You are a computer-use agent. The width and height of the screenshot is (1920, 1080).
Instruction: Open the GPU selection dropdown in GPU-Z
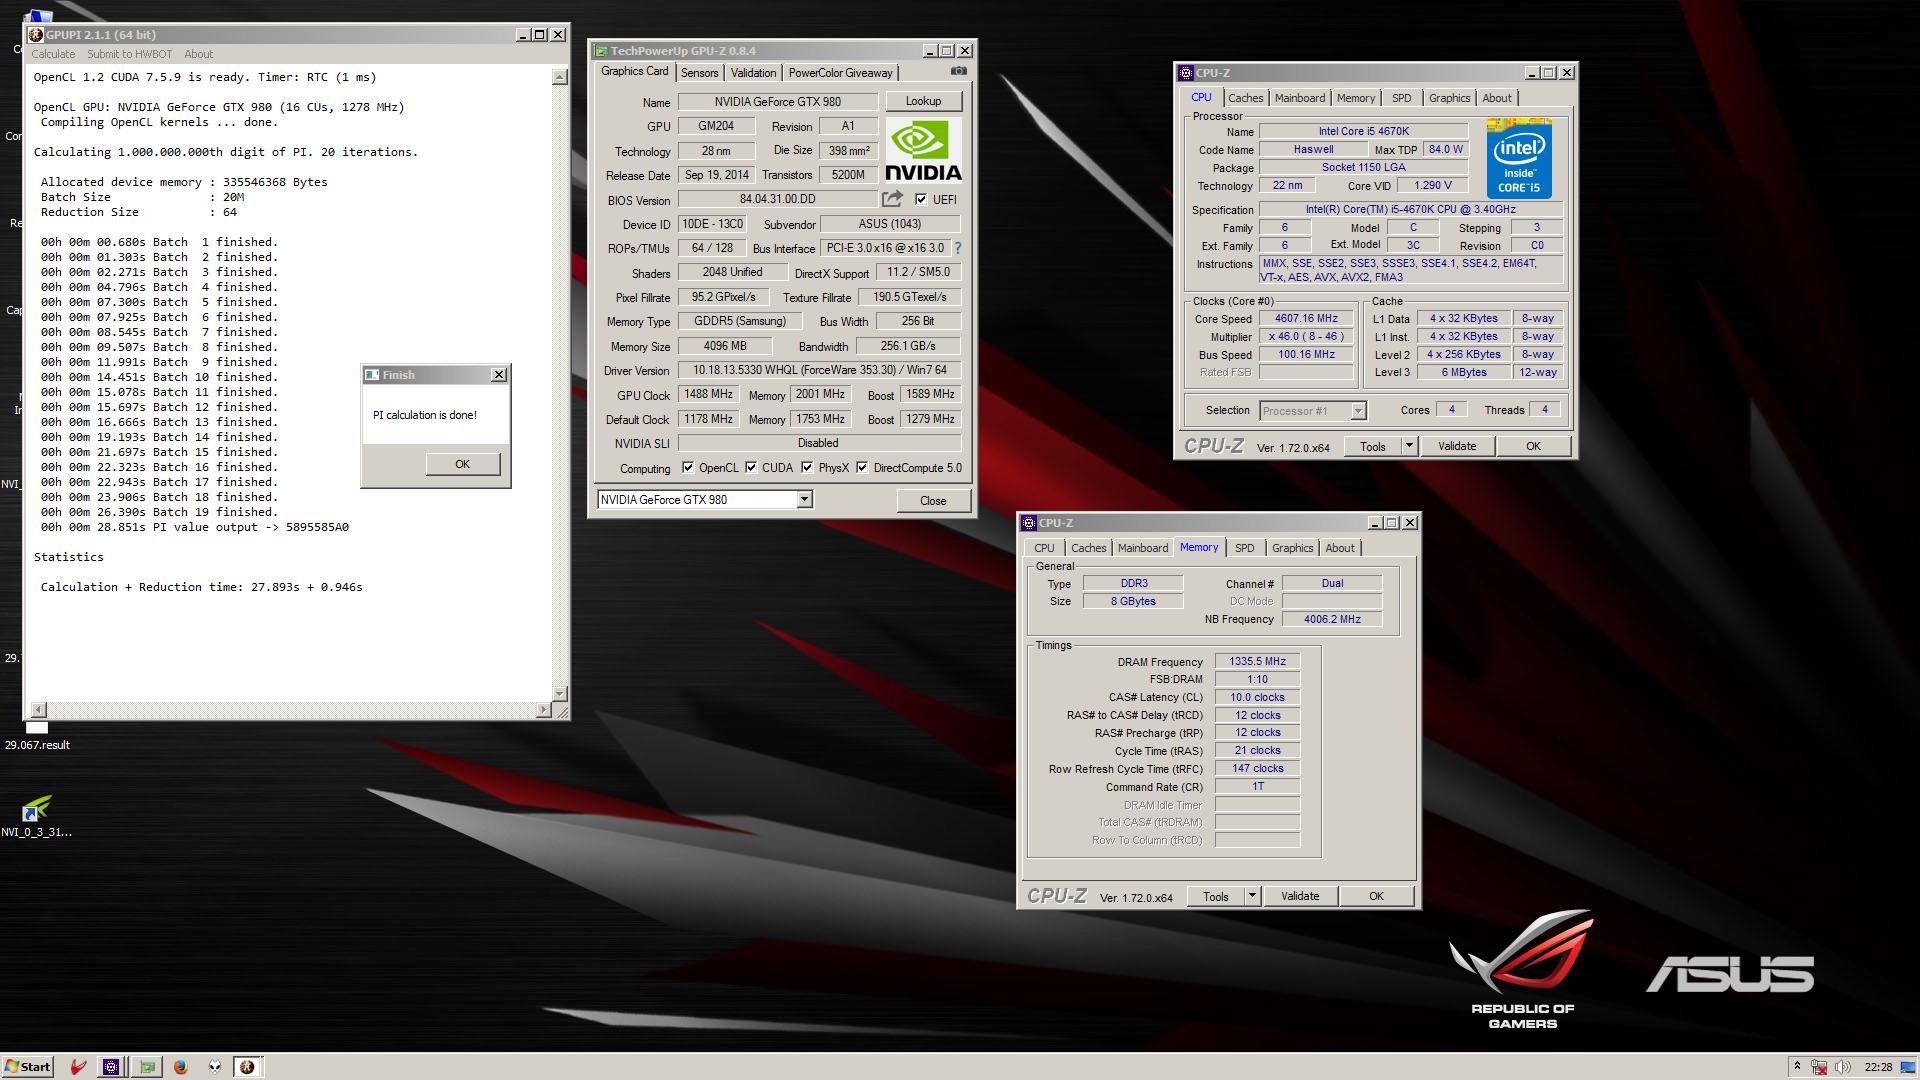(x=804, y=500)
